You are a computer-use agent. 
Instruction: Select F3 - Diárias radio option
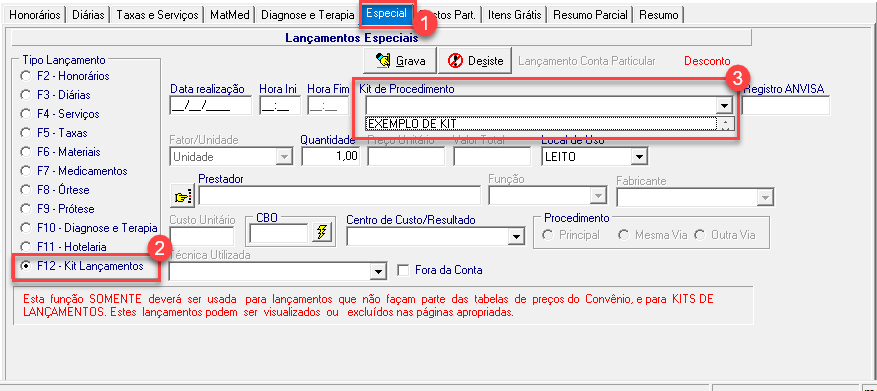point(25,95)
